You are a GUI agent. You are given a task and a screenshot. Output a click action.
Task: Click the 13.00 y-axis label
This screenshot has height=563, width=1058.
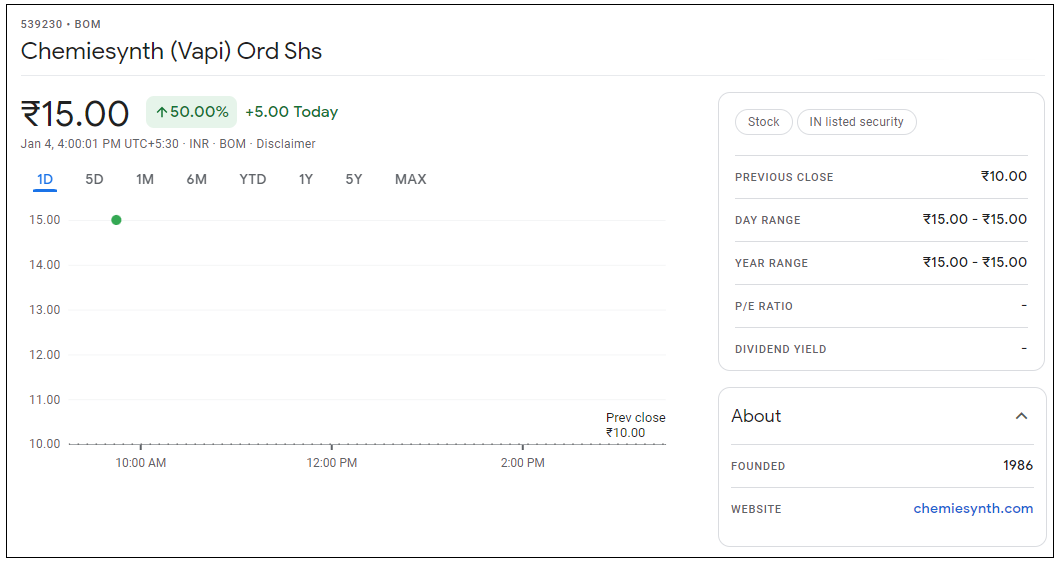point(45,310)
